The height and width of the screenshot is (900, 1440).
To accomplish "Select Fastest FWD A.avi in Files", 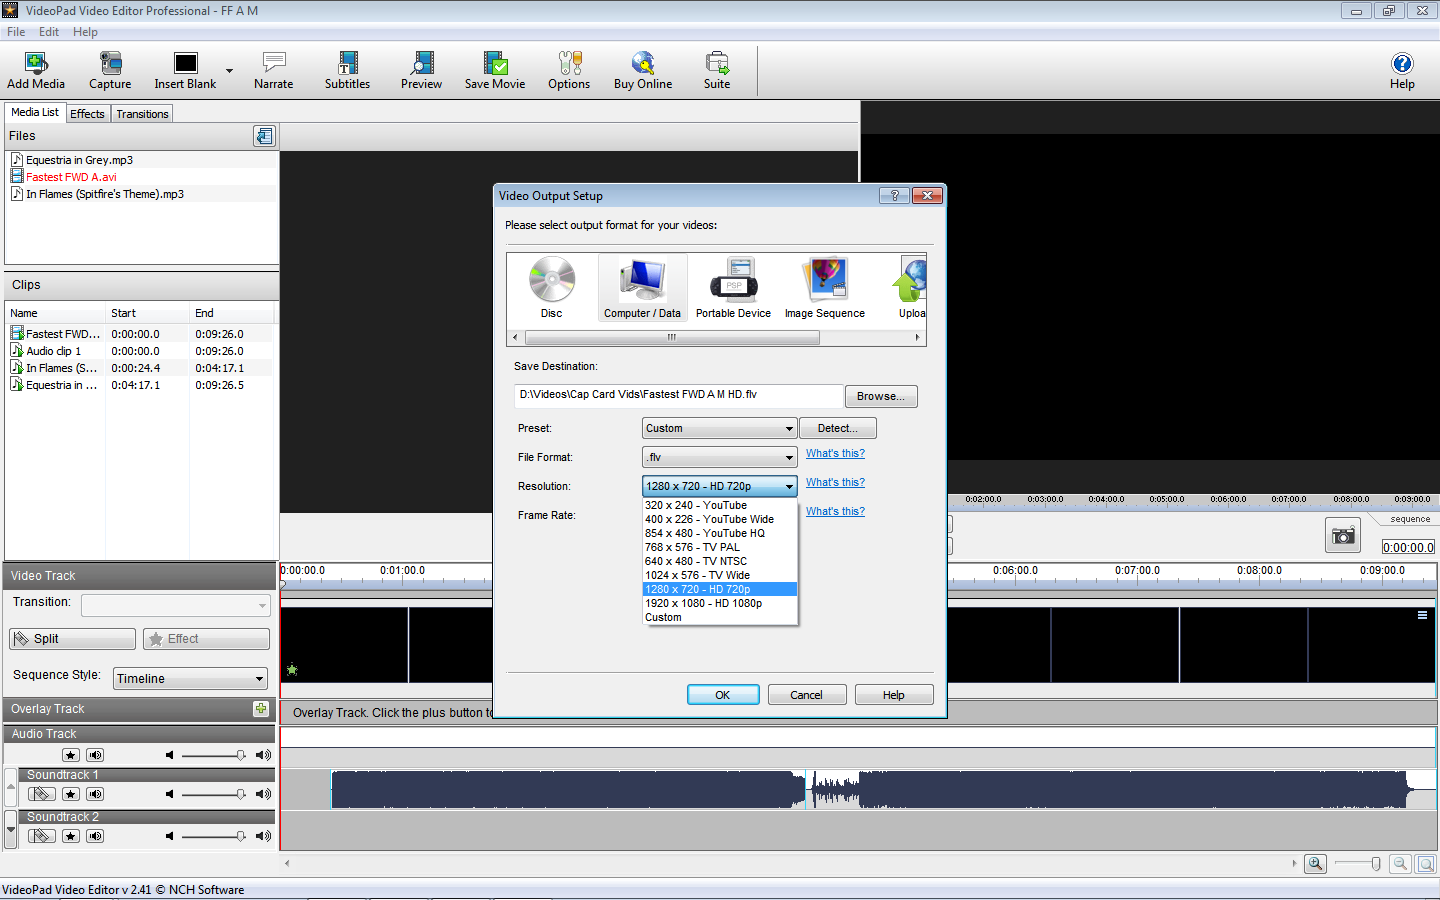I will 71,177.
